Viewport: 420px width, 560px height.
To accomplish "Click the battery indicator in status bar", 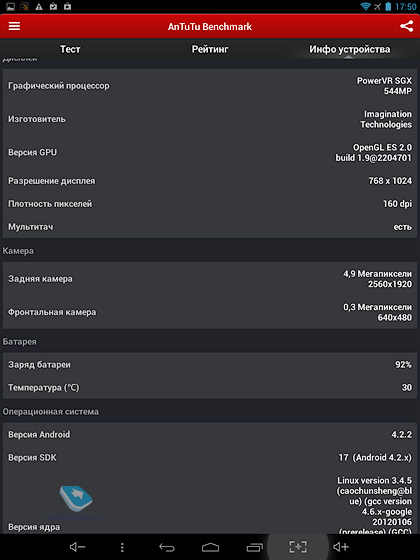I will 388,6.
